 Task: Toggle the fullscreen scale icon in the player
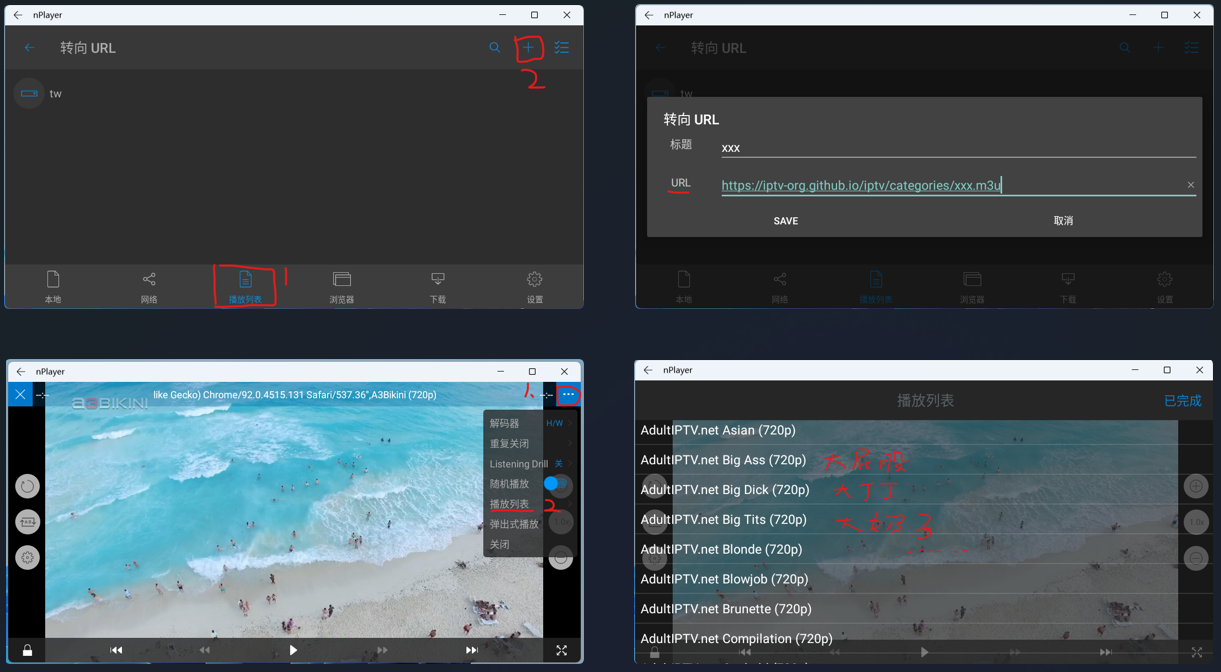pos(561,650)
